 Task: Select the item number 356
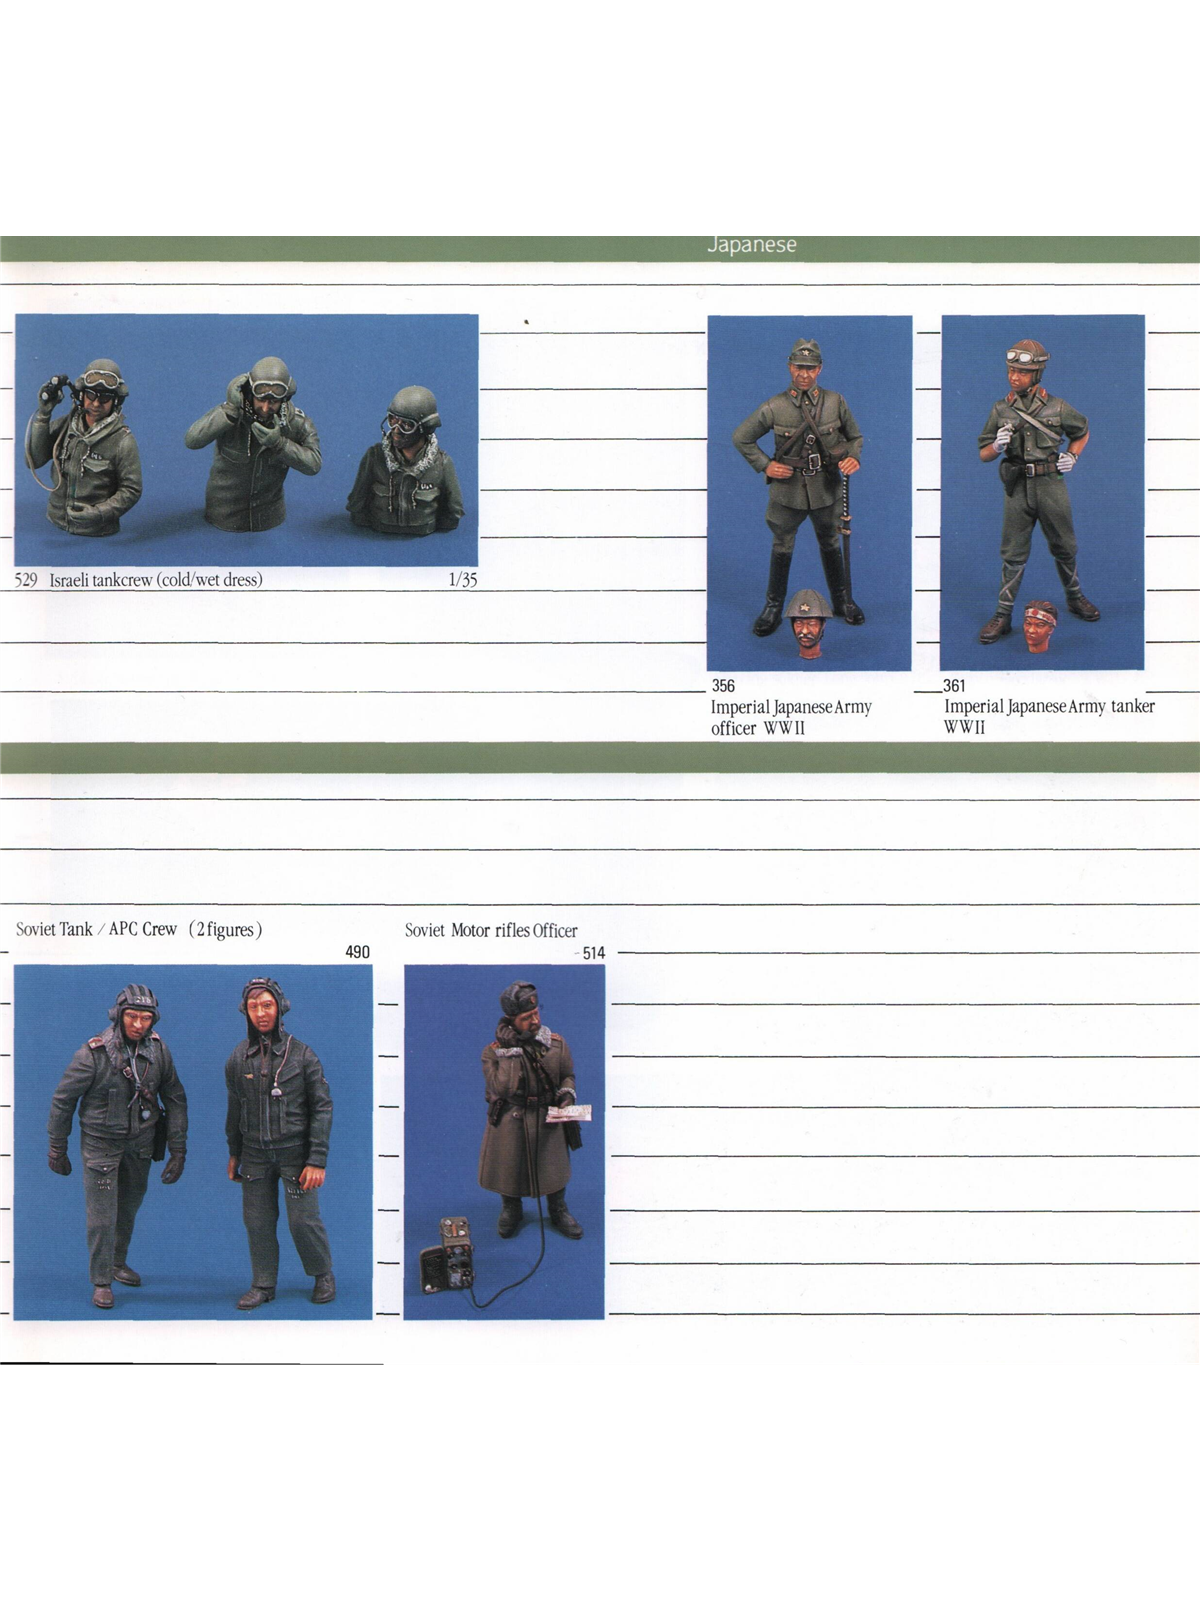point(723,686)
